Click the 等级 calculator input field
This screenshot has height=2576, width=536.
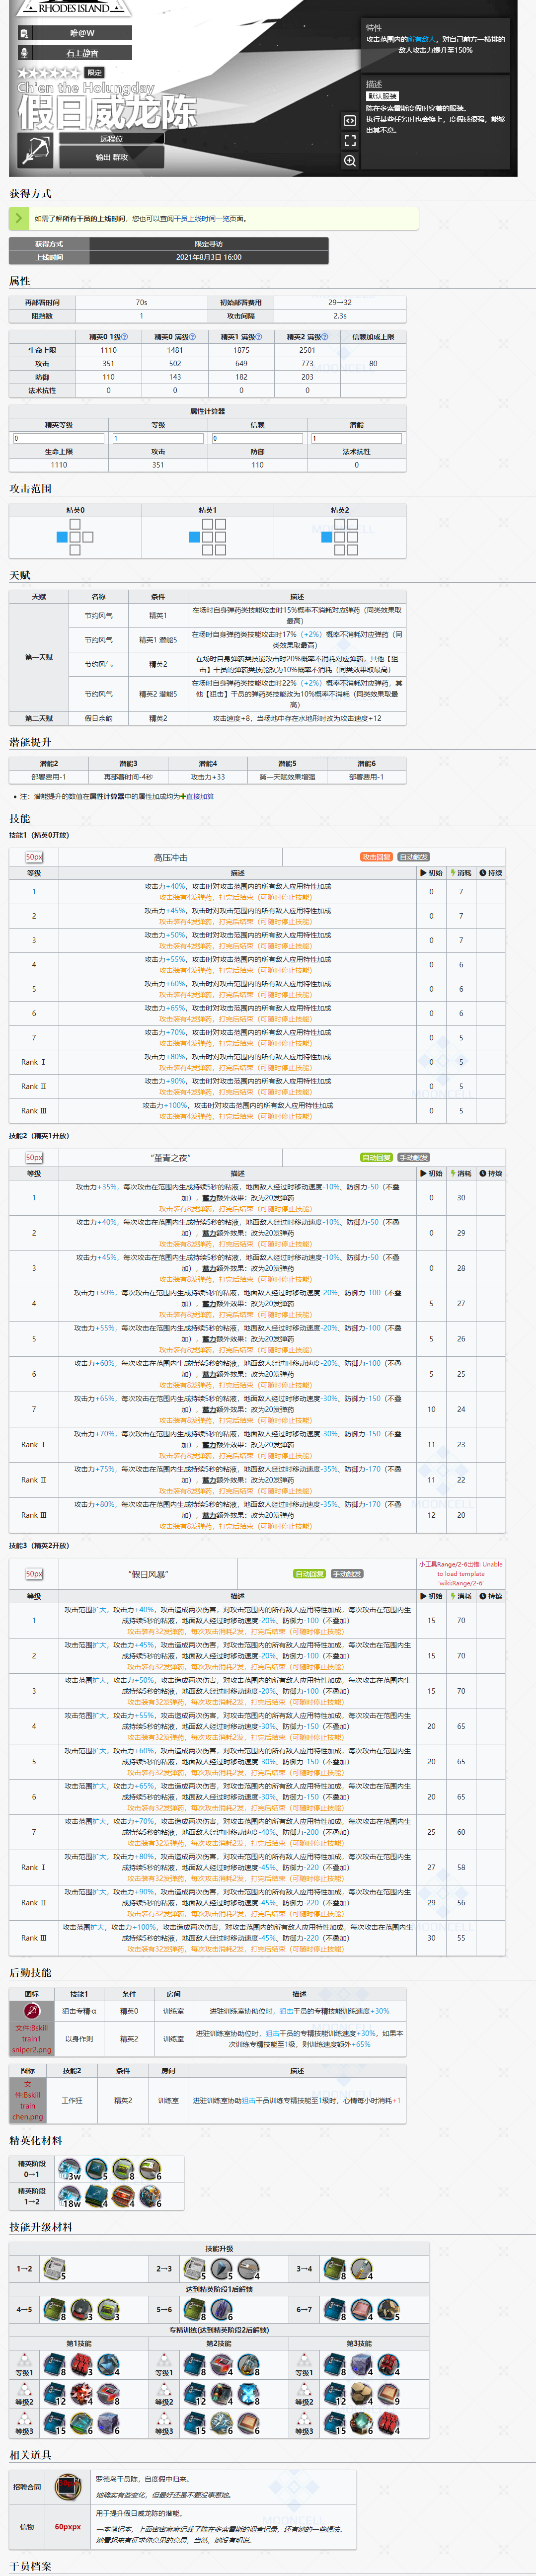(157, 438)
